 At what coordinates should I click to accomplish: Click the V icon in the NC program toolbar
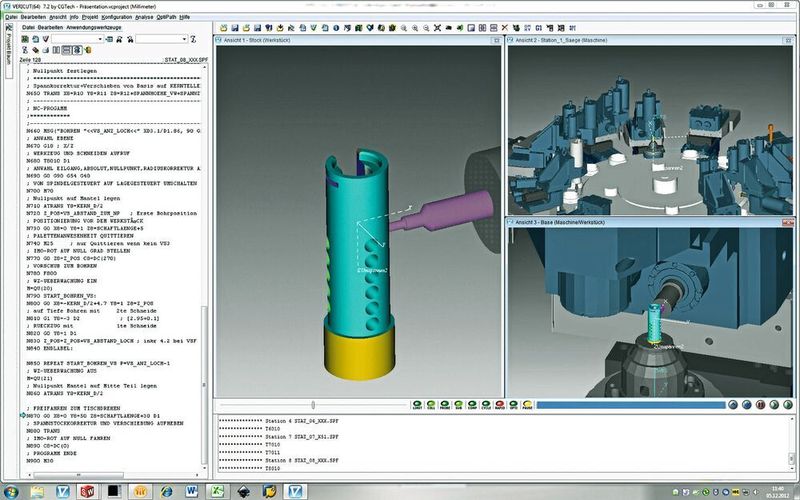pyautogui.click(x=45, y=39)
